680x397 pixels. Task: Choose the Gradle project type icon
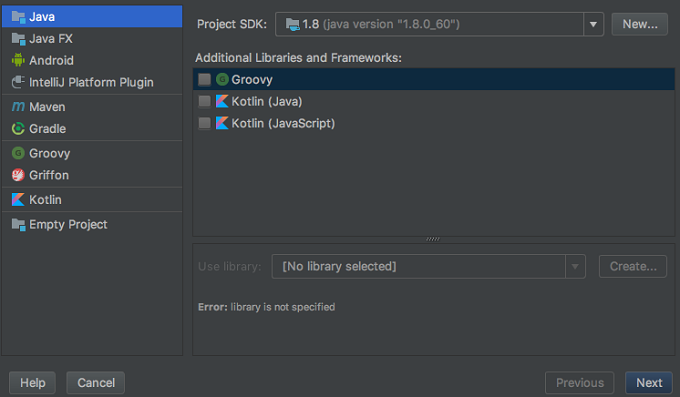point(18,128)
